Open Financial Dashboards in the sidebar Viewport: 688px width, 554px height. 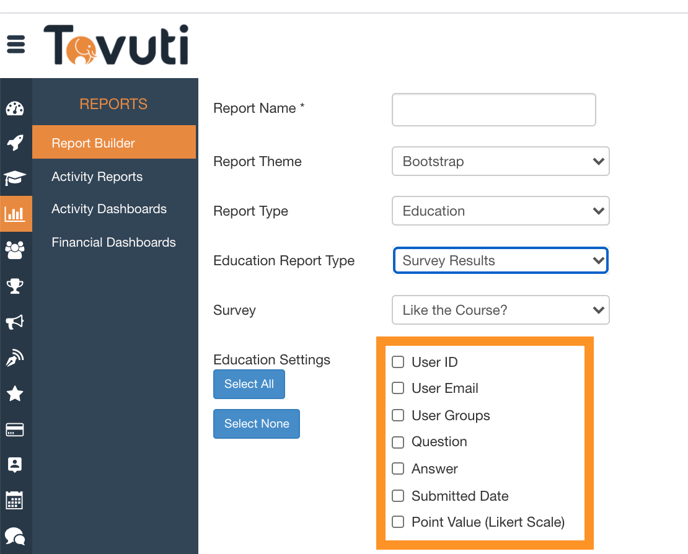tap(113, 242)
